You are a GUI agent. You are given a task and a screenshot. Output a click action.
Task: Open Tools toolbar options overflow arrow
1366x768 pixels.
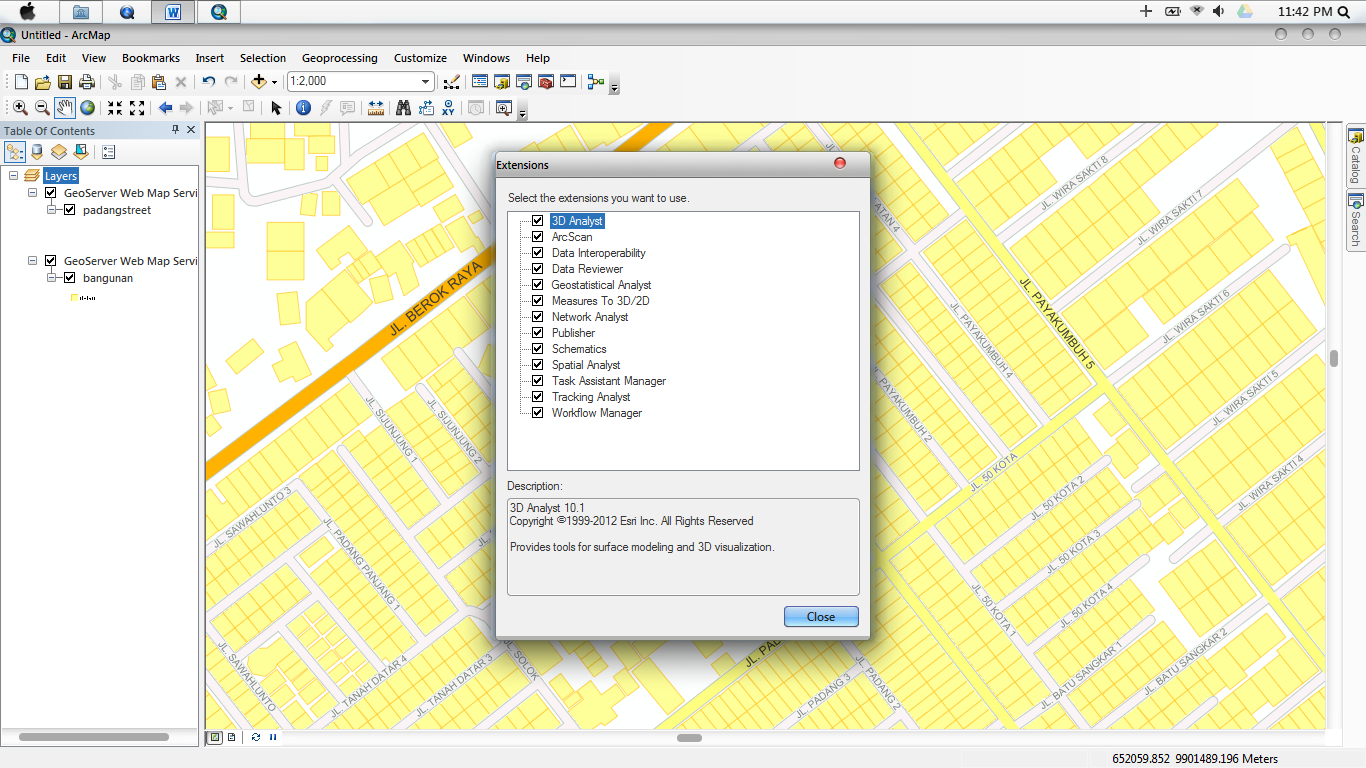(x=522, y=112)
